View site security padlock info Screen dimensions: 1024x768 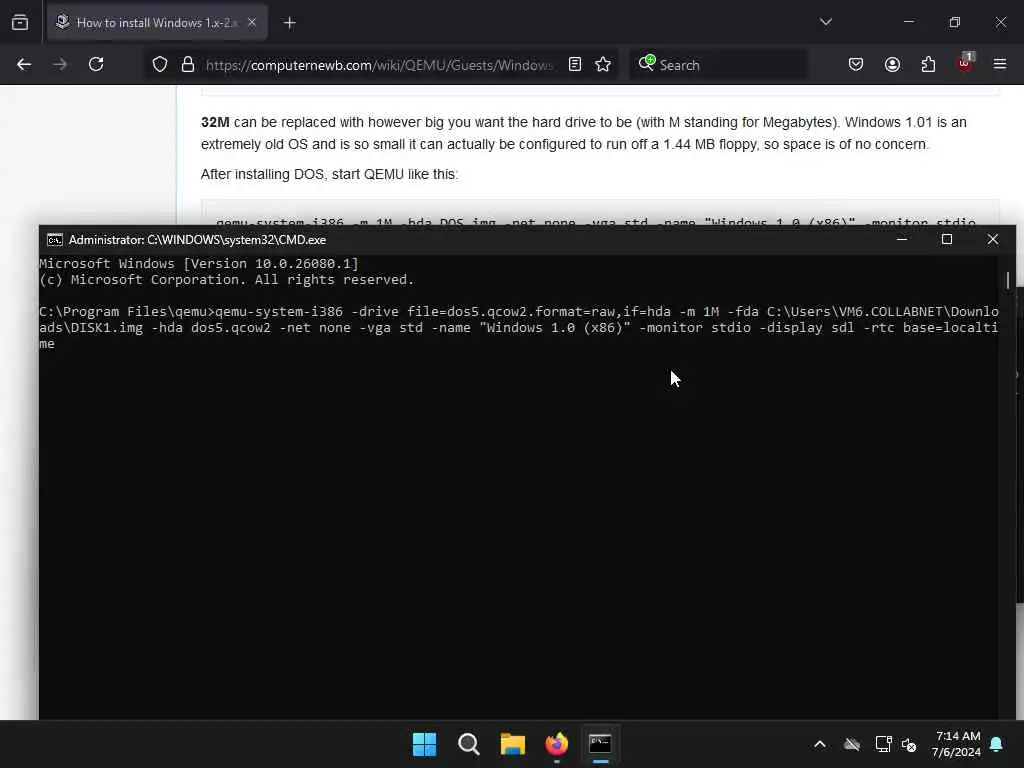click(188, 65)
